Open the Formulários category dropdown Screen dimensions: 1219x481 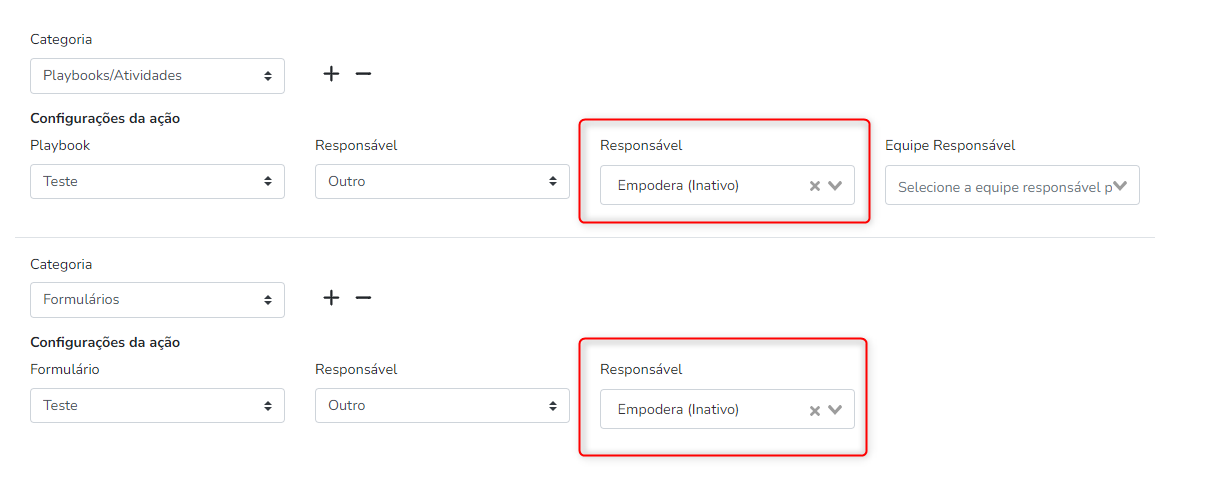[157, 299]
